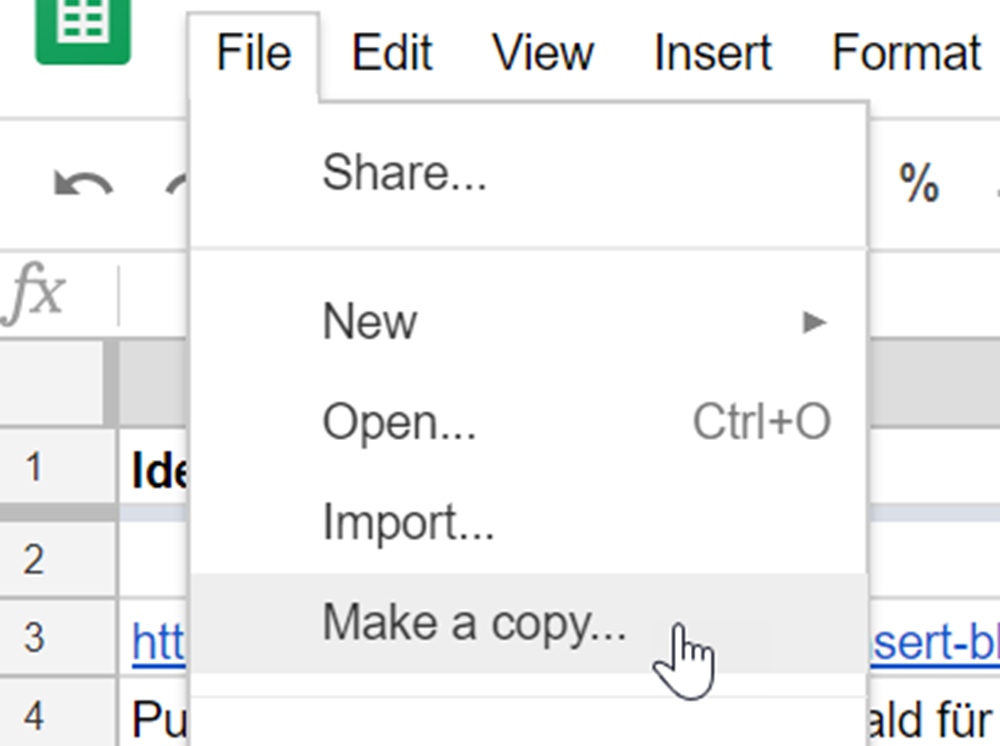Open the Edit menu
The width and height of the screenshot is (1000, 746).
(392, 53)
